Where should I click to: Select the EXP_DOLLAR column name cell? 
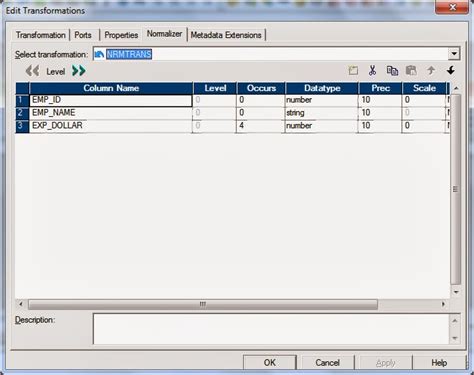click(111, 126)
